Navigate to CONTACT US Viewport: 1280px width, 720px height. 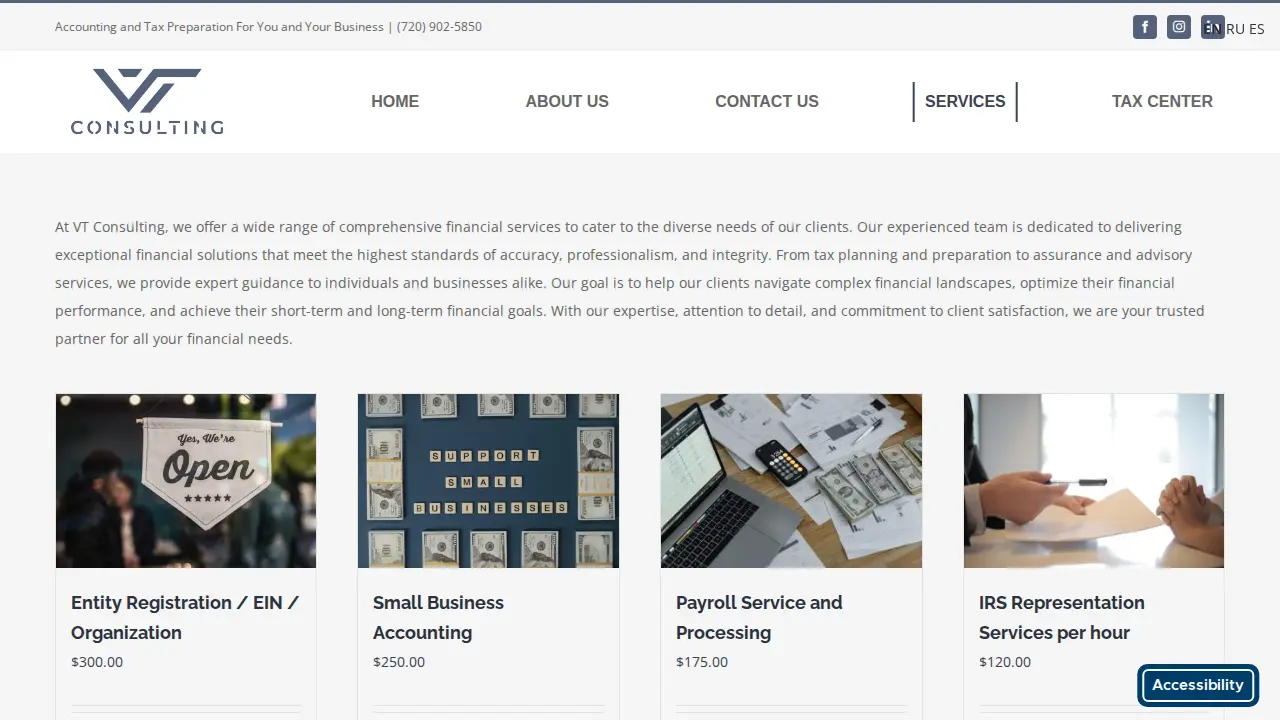click(x=767, y=101)
